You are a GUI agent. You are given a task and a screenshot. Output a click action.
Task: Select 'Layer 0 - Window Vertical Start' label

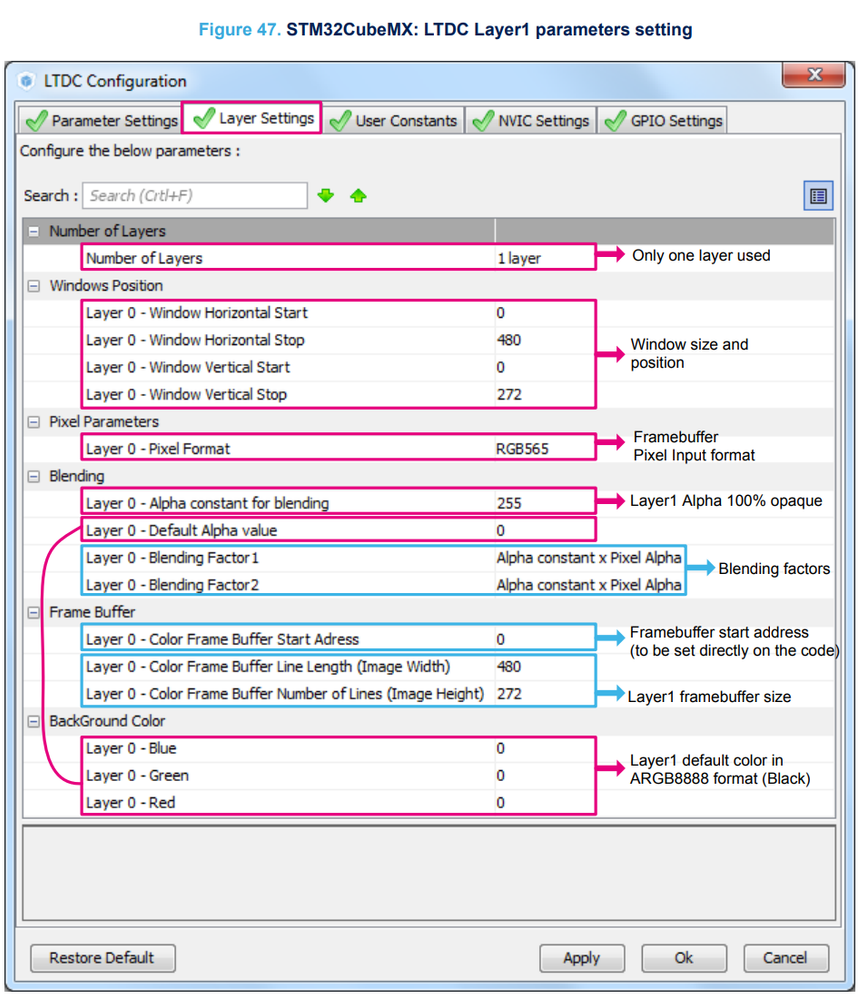(188, 367)
